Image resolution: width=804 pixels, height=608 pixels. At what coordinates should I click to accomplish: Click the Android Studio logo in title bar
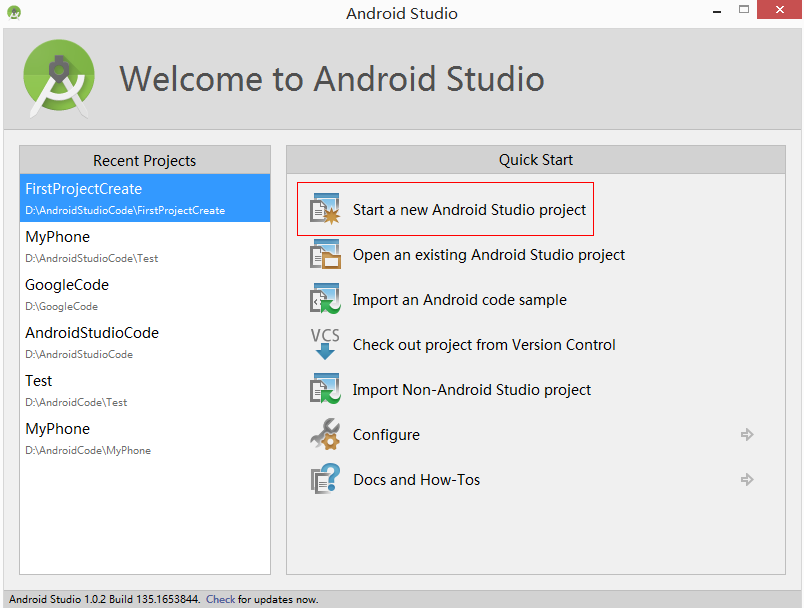click(13, 13)
